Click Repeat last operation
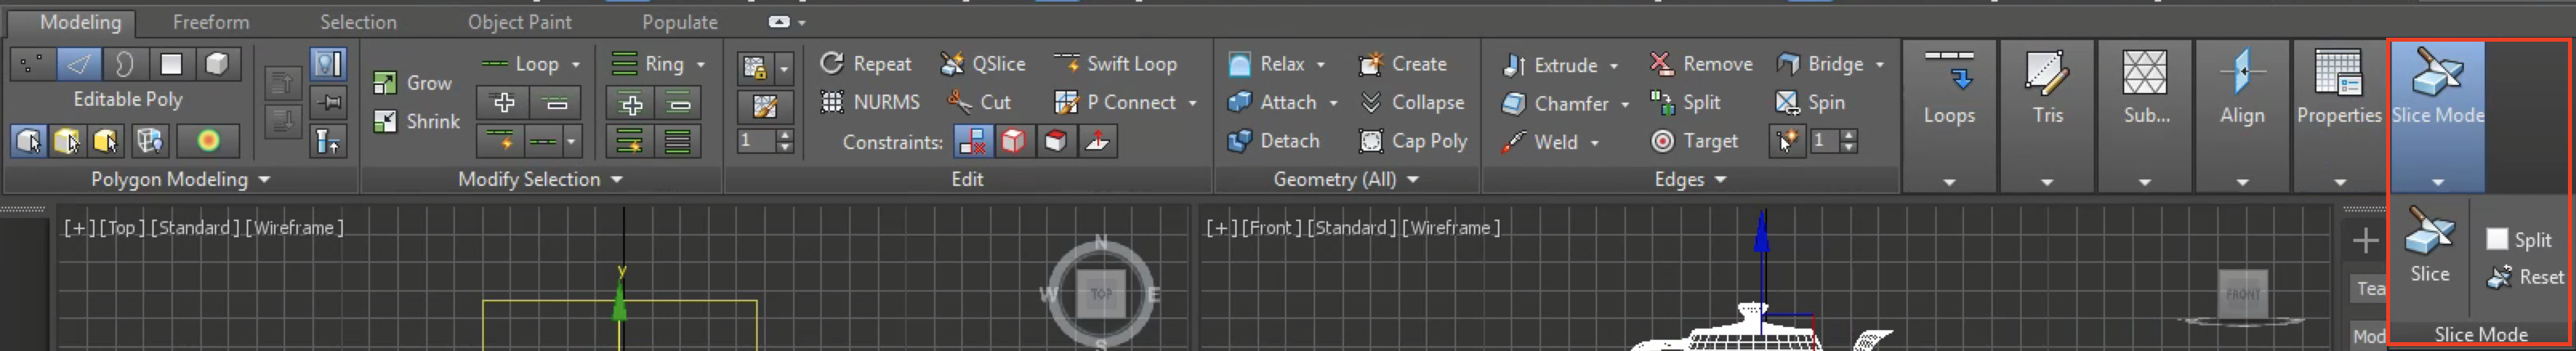Screen dimensions: 2576x351 tap(865, 64)
